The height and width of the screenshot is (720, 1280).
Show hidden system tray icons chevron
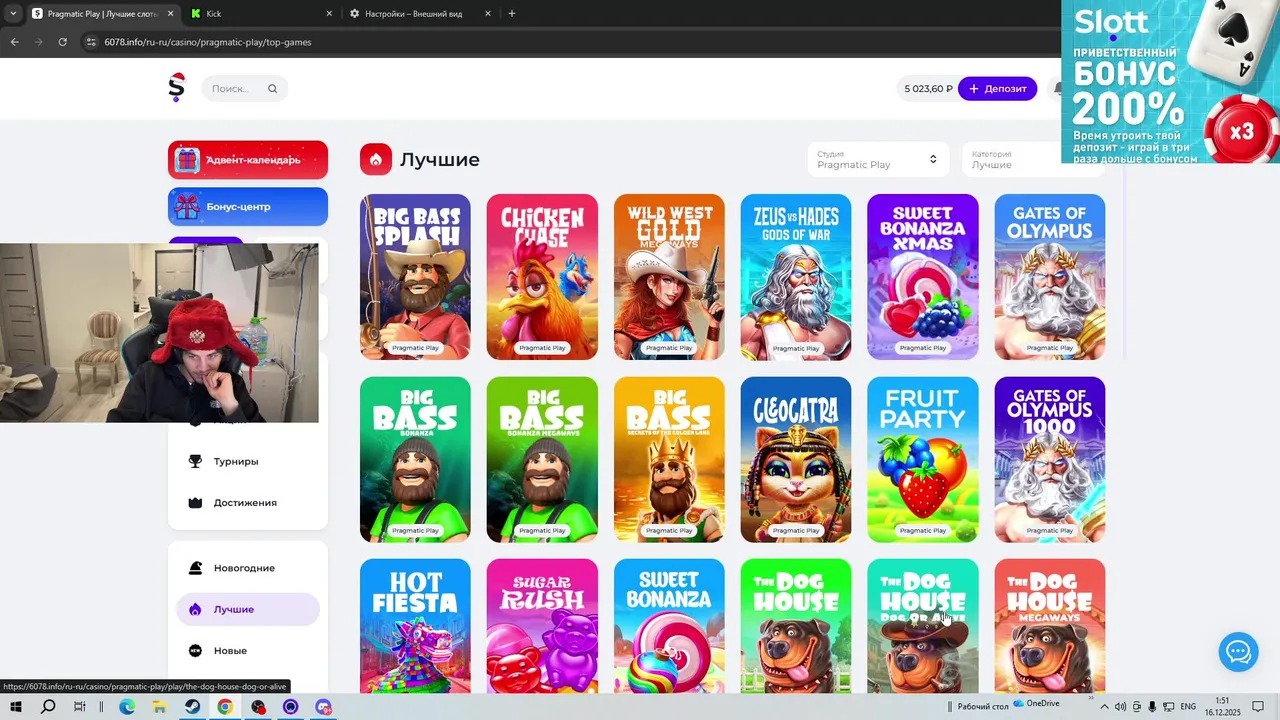point(1104,707)
